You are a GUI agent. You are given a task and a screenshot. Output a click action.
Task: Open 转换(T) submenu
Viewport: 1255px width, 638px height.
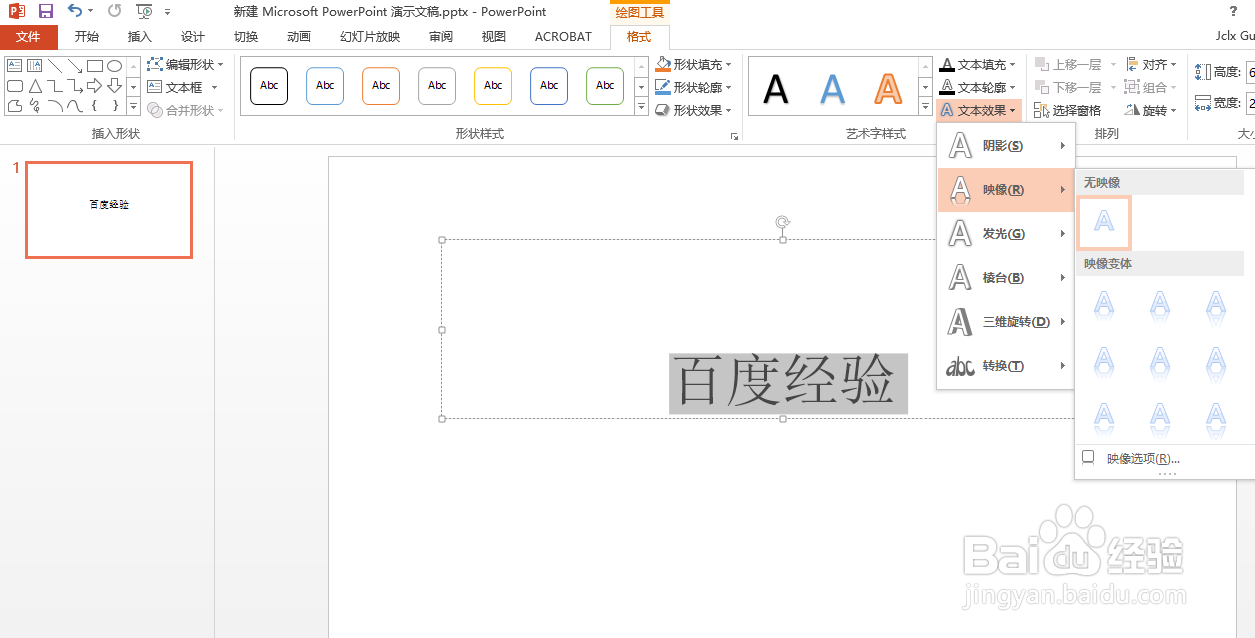[1006, 366]
